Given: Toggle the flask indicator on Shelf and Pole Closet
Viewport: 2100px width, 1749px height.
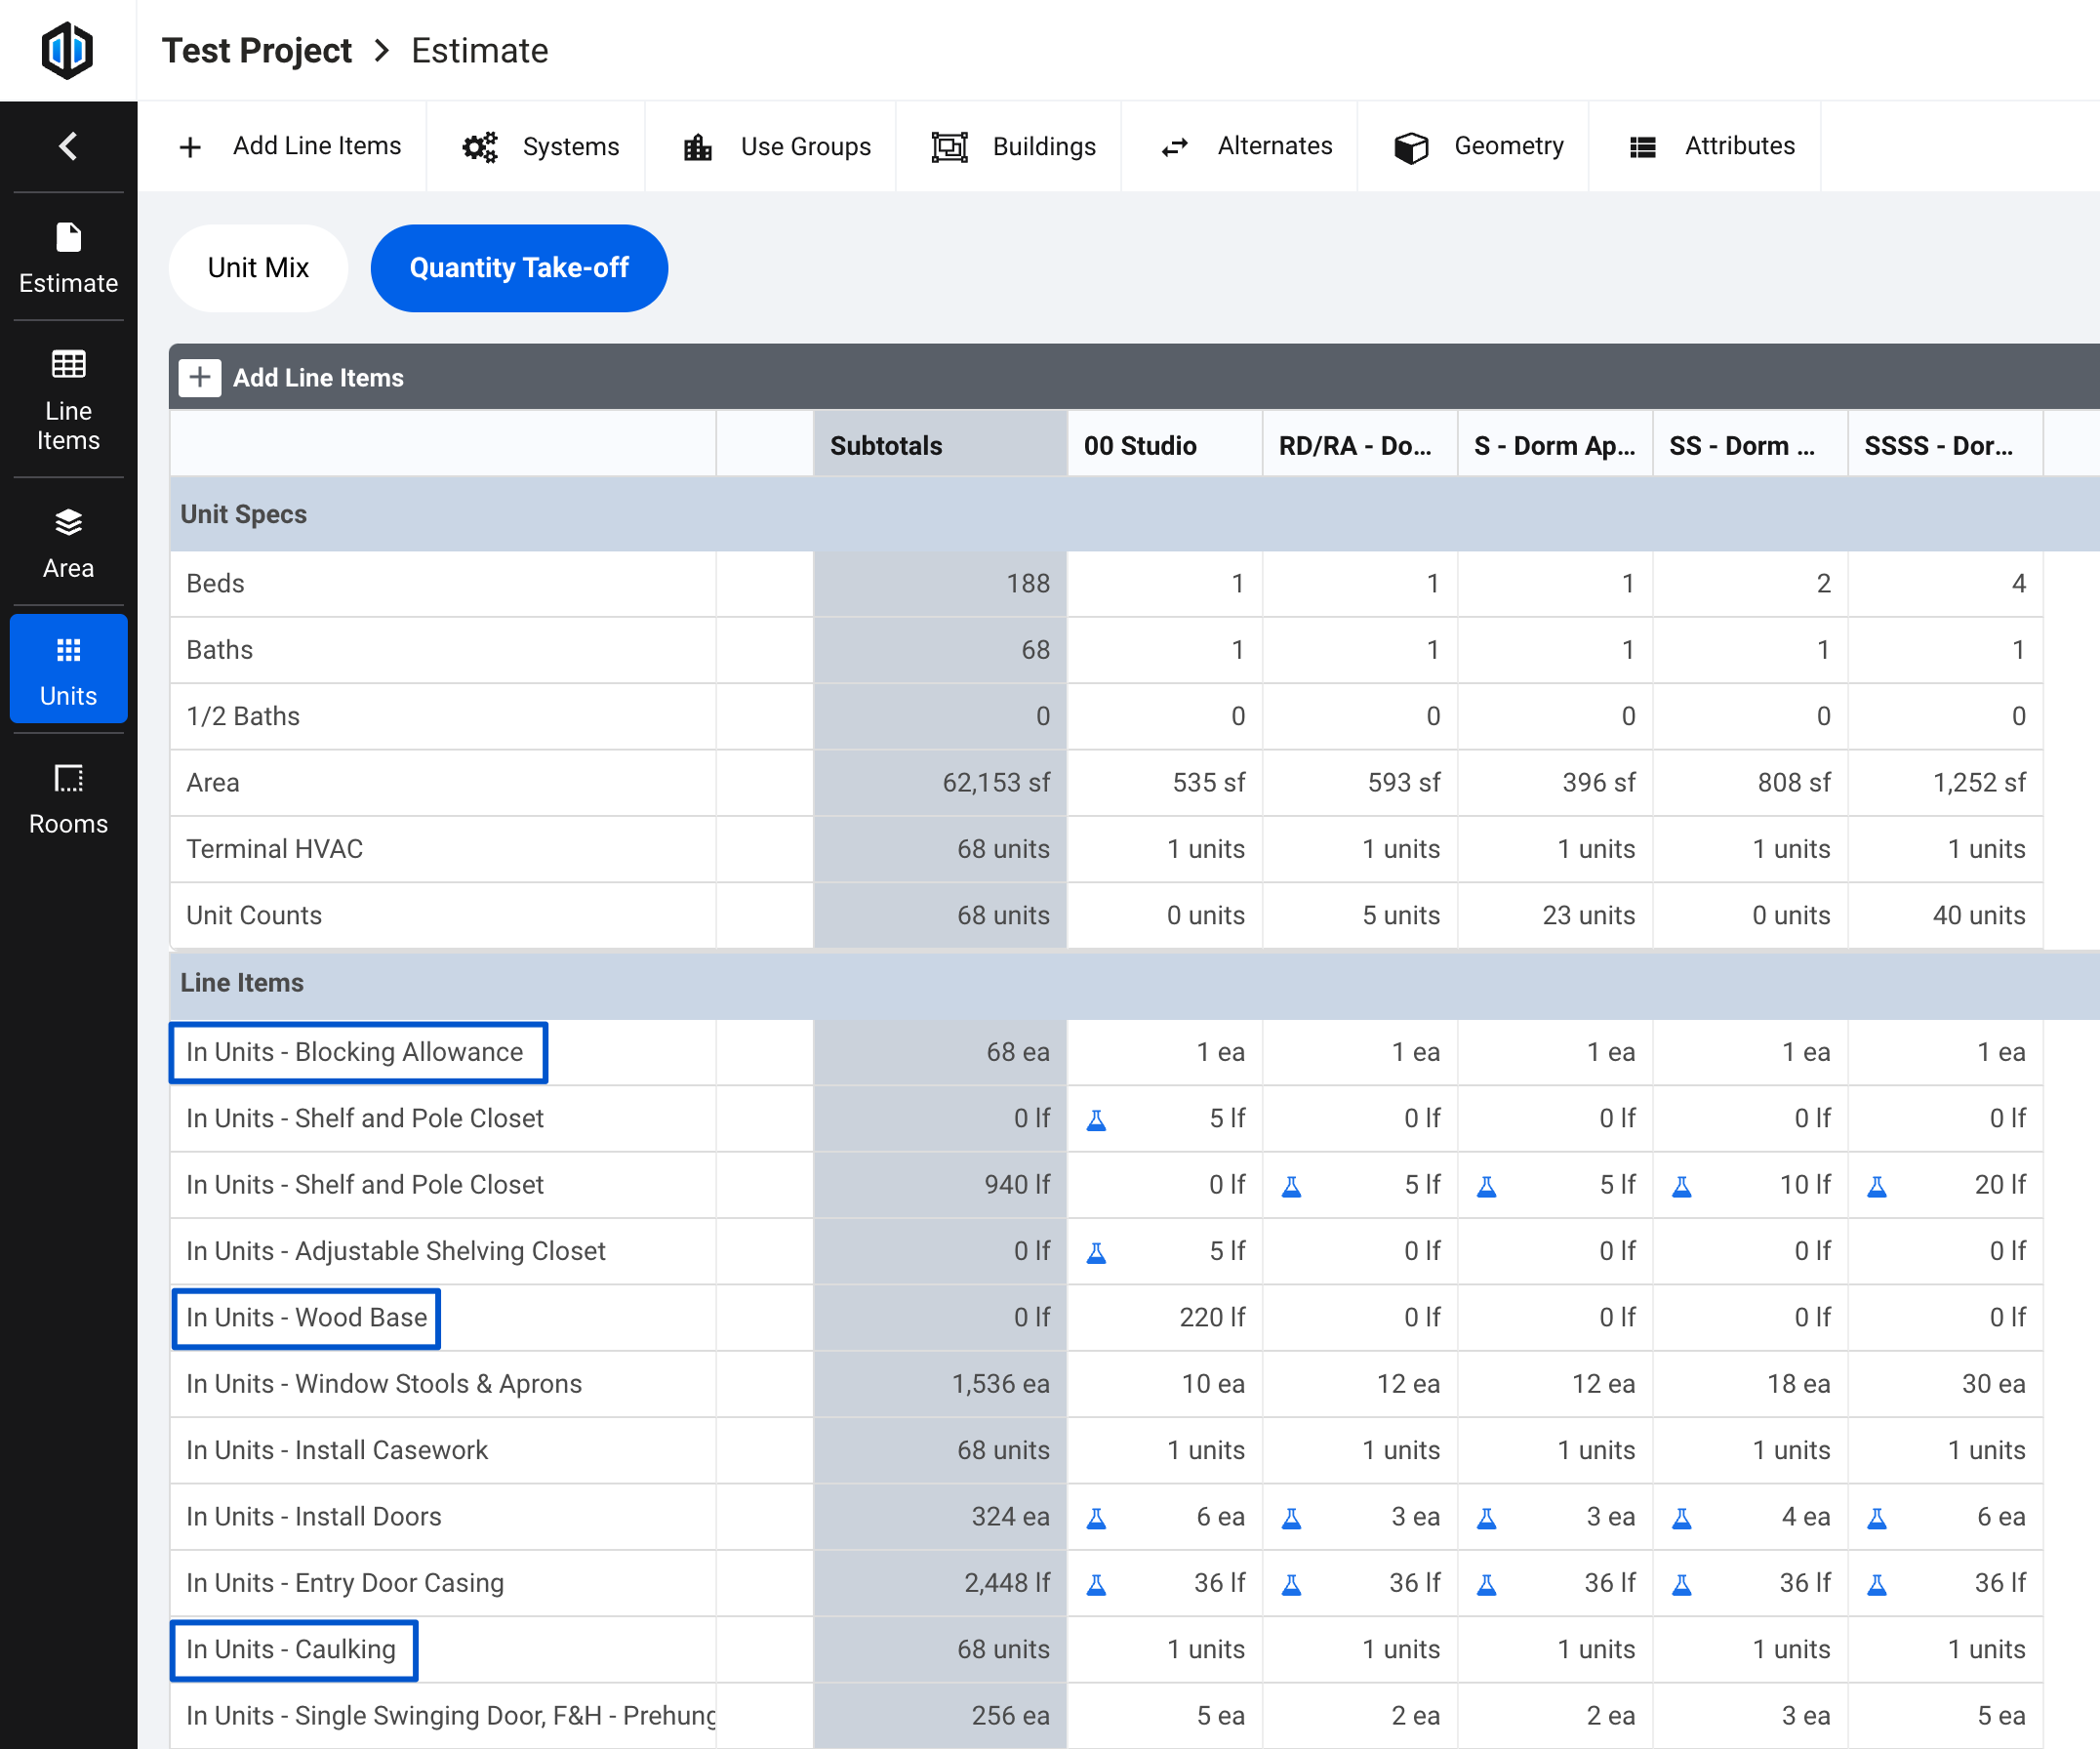Looking at the screenshot, I should [x=1097, y=1118].
